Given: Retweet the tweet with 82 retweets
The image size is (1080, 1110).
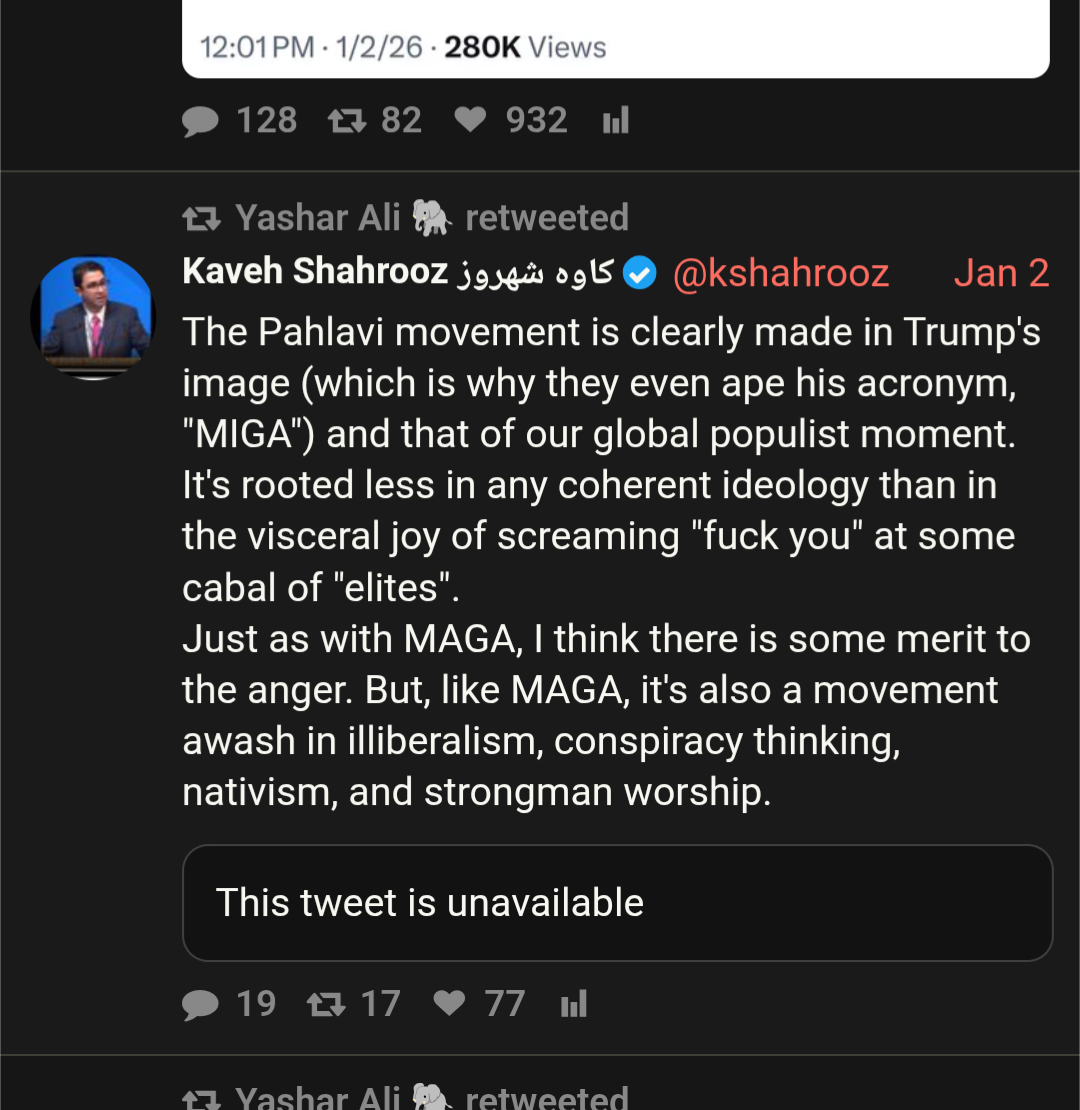Looking at the screenshot, I should [345, 122].
